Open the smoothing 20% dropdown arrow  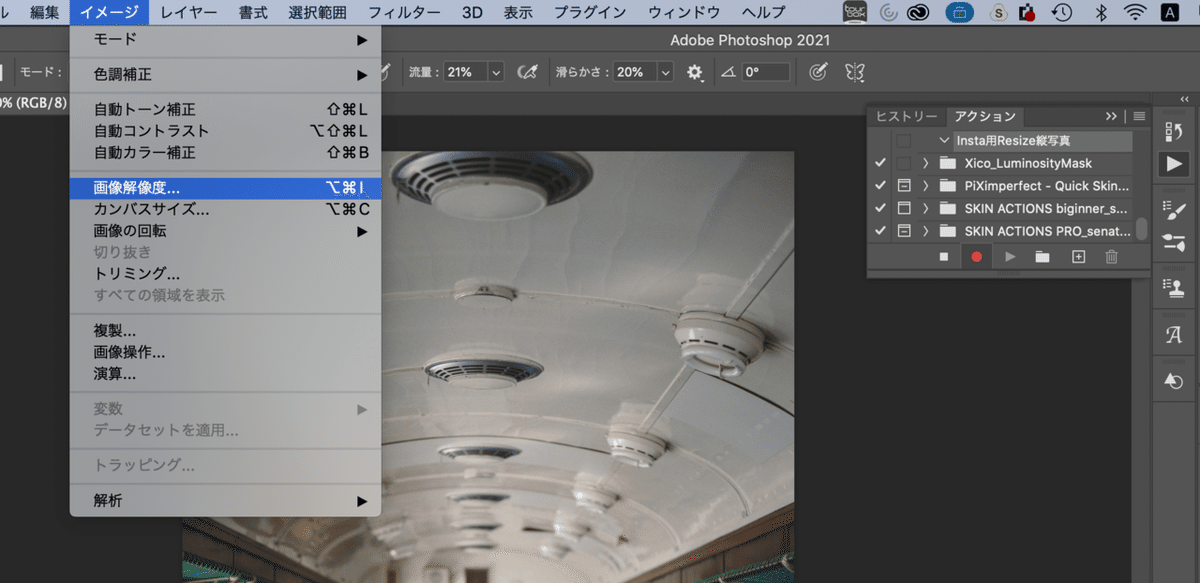click(x=666, y=72)
